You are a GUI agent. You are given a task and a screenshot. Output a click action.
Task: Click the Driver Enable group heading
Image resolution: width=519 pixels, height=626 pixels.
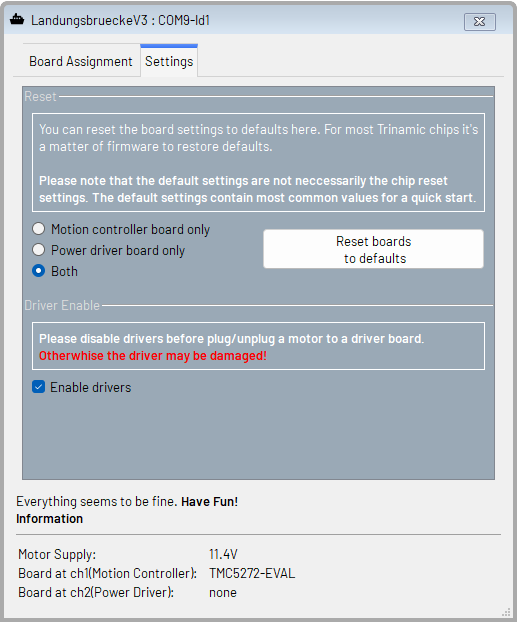click(62, 305)
